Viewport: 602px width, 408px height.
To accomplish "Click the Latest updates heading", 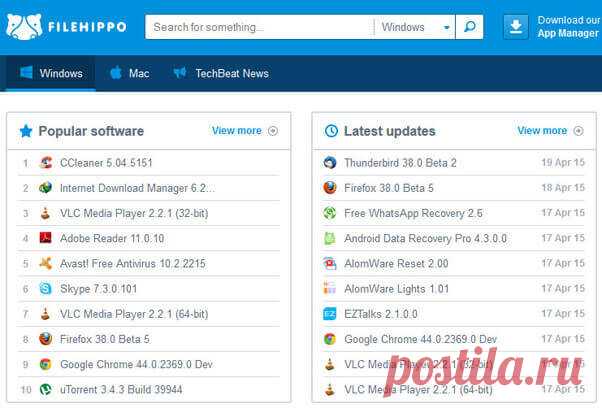I will click(x=390, y=131).
